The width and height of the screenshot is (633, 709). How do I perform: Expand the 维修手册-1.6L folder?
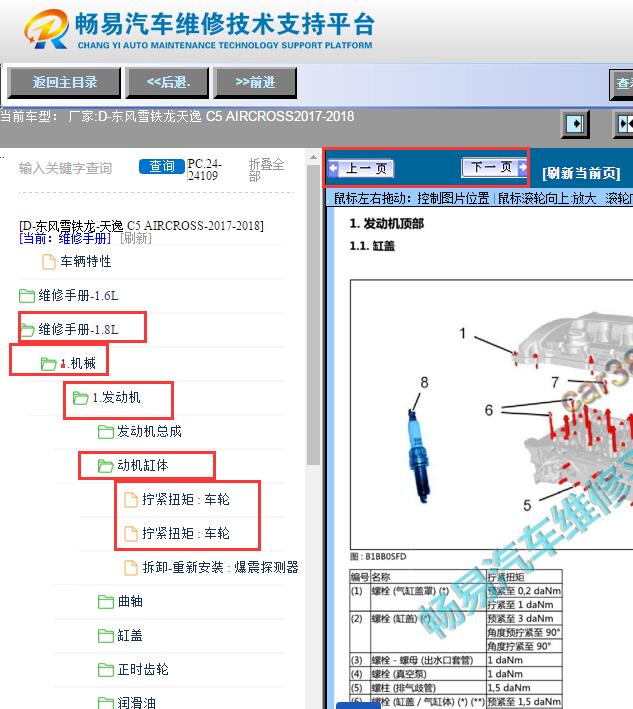[78, 295]
